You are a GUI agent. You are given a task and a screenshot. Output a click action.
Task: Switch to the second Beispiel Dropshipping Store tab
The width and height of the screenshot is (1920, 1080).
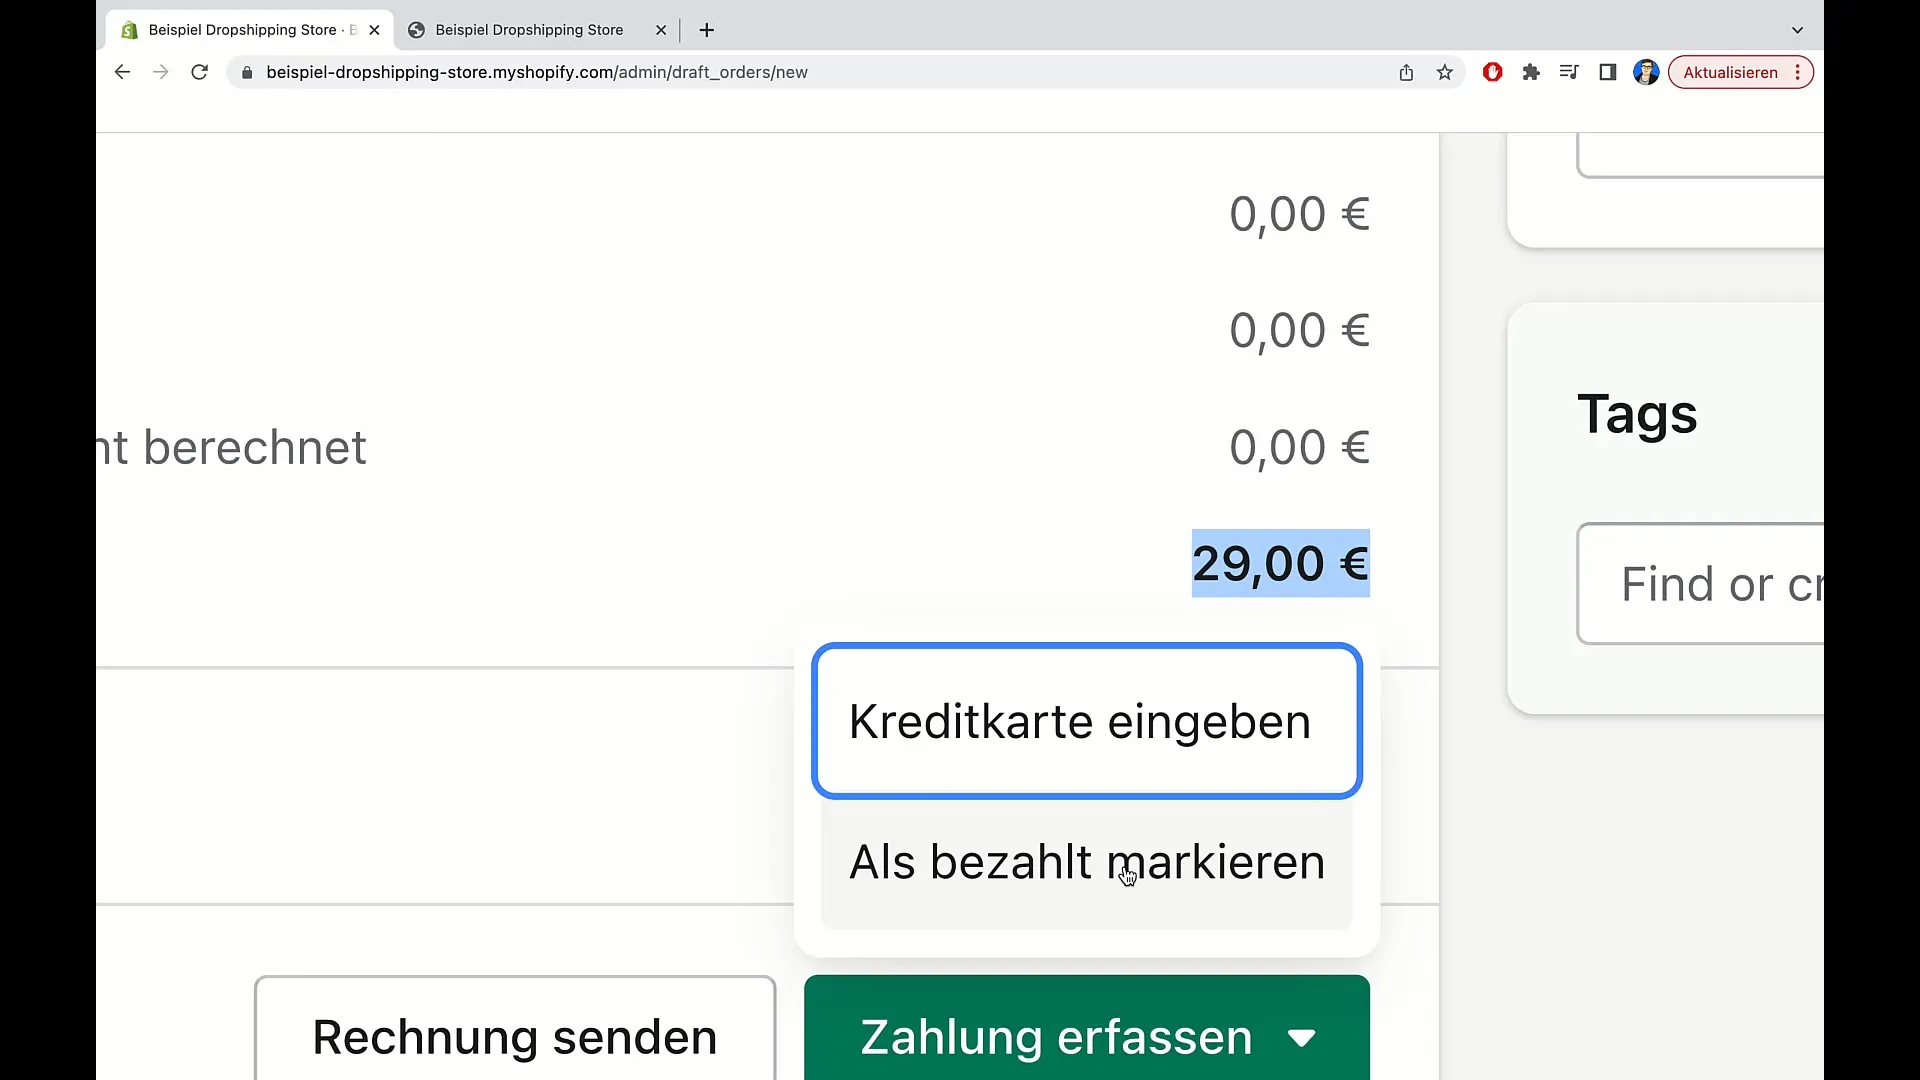point(529,30)
